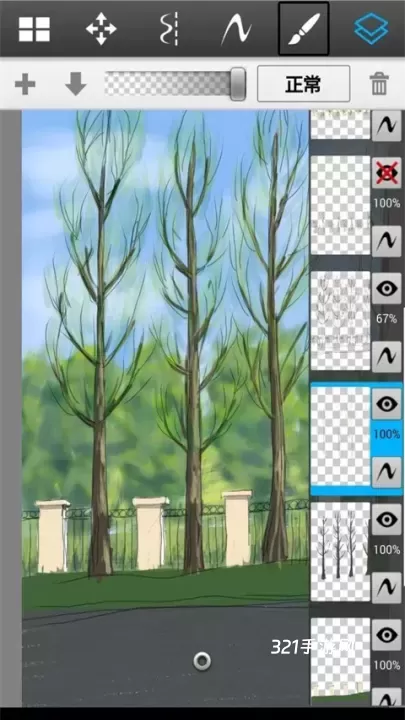Select the move and transform arrows tool
The image size is (405, 720).
click(101, 29)
